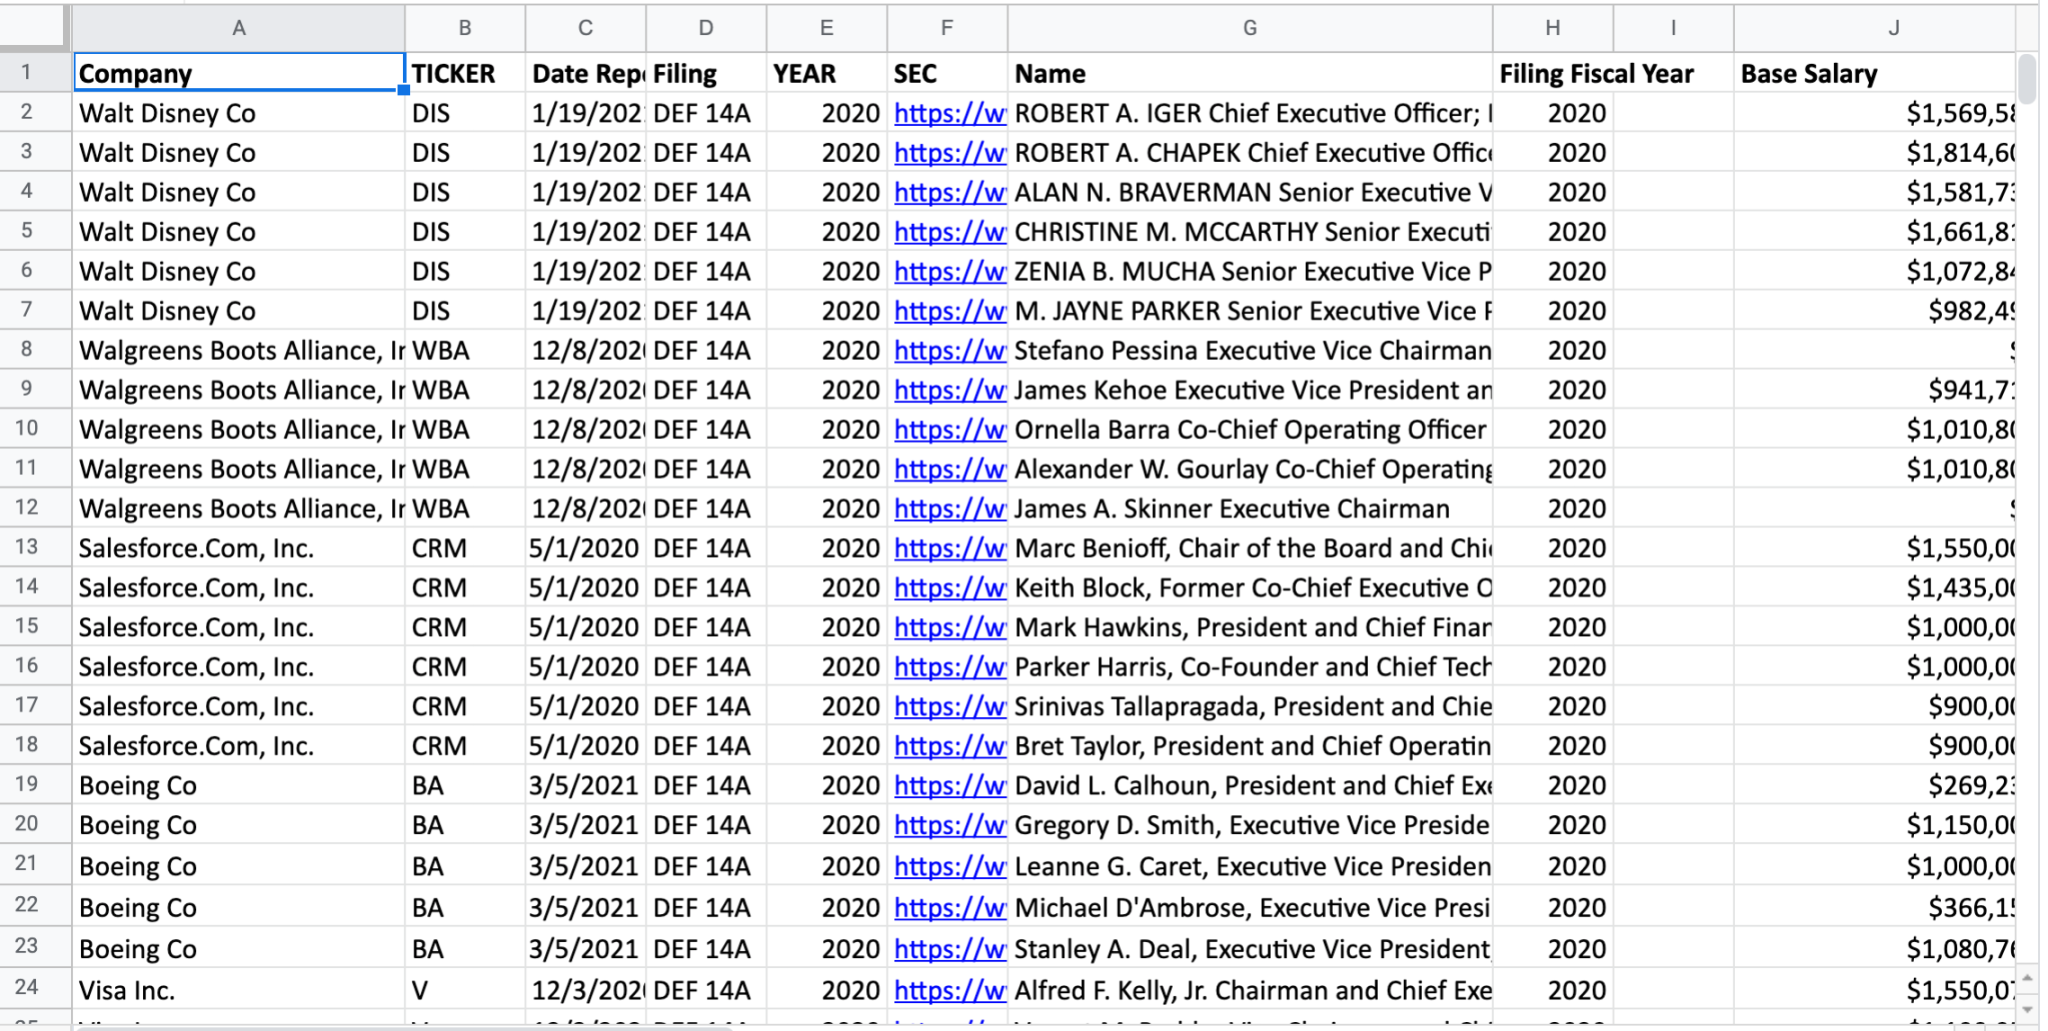2048x1031 pixels.
Task: Click column J header
Action: [x=1892, y=27]
